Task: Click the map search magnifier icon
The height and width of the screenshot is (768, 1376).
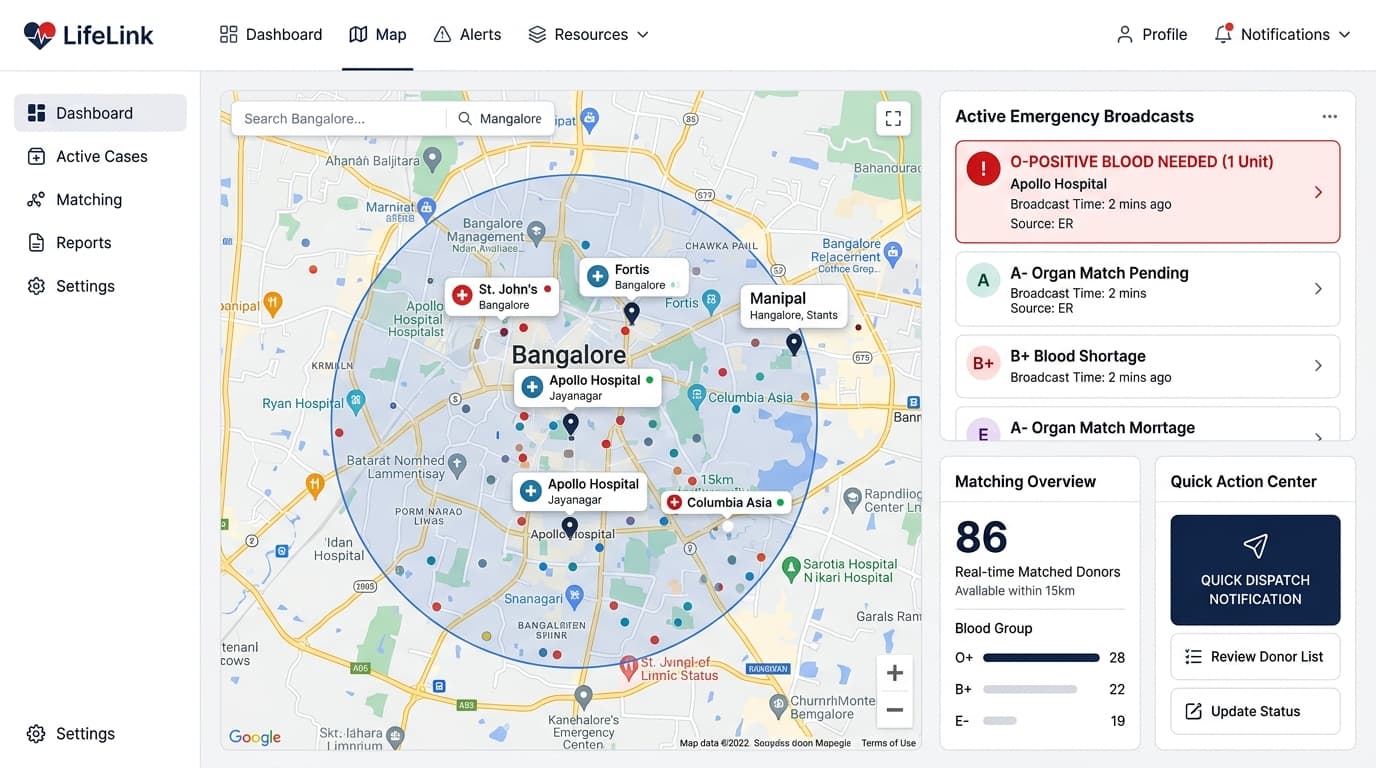Action: click(465, 118)
